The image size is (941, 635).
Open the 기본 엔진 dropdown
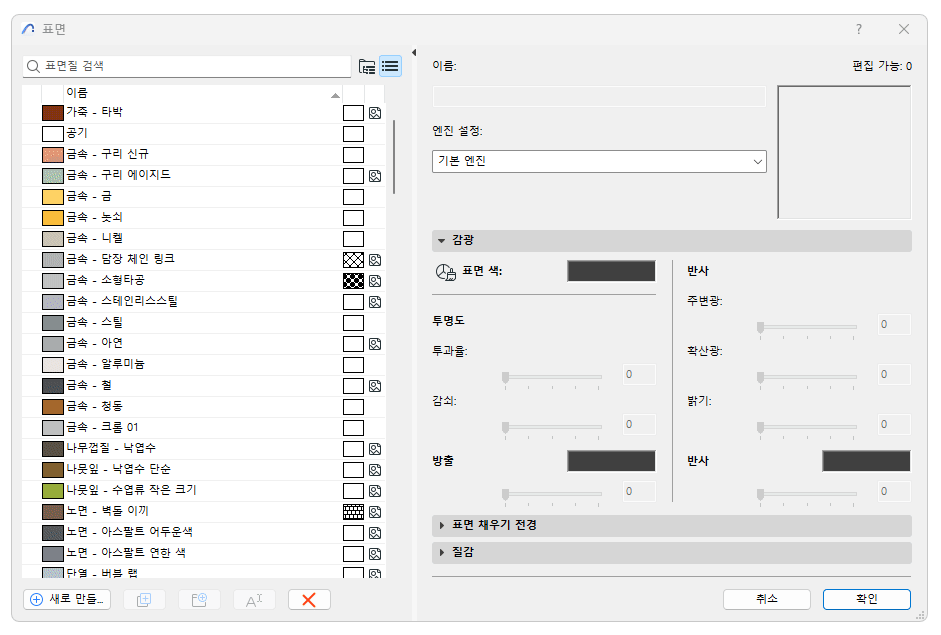598,161
